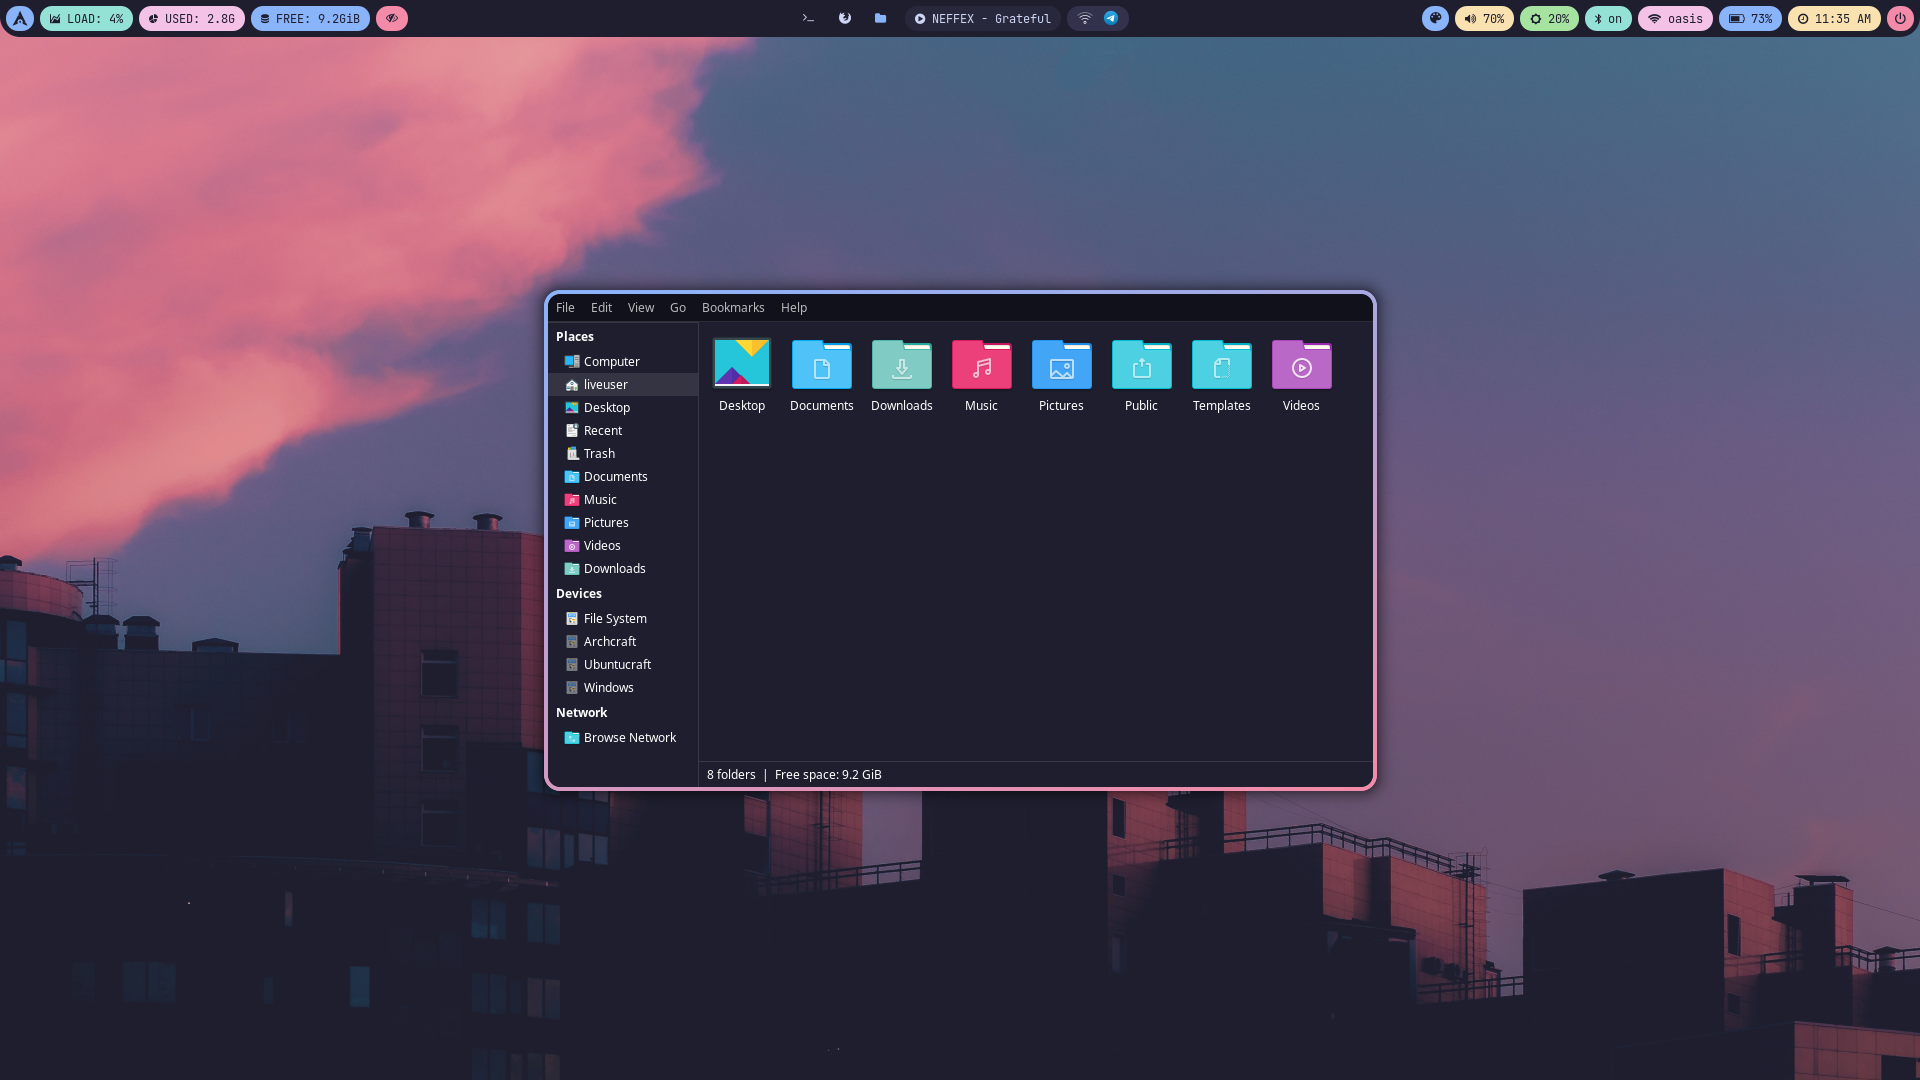
Task: Click the color palette icon in top bar
Action: (1435, 18)
